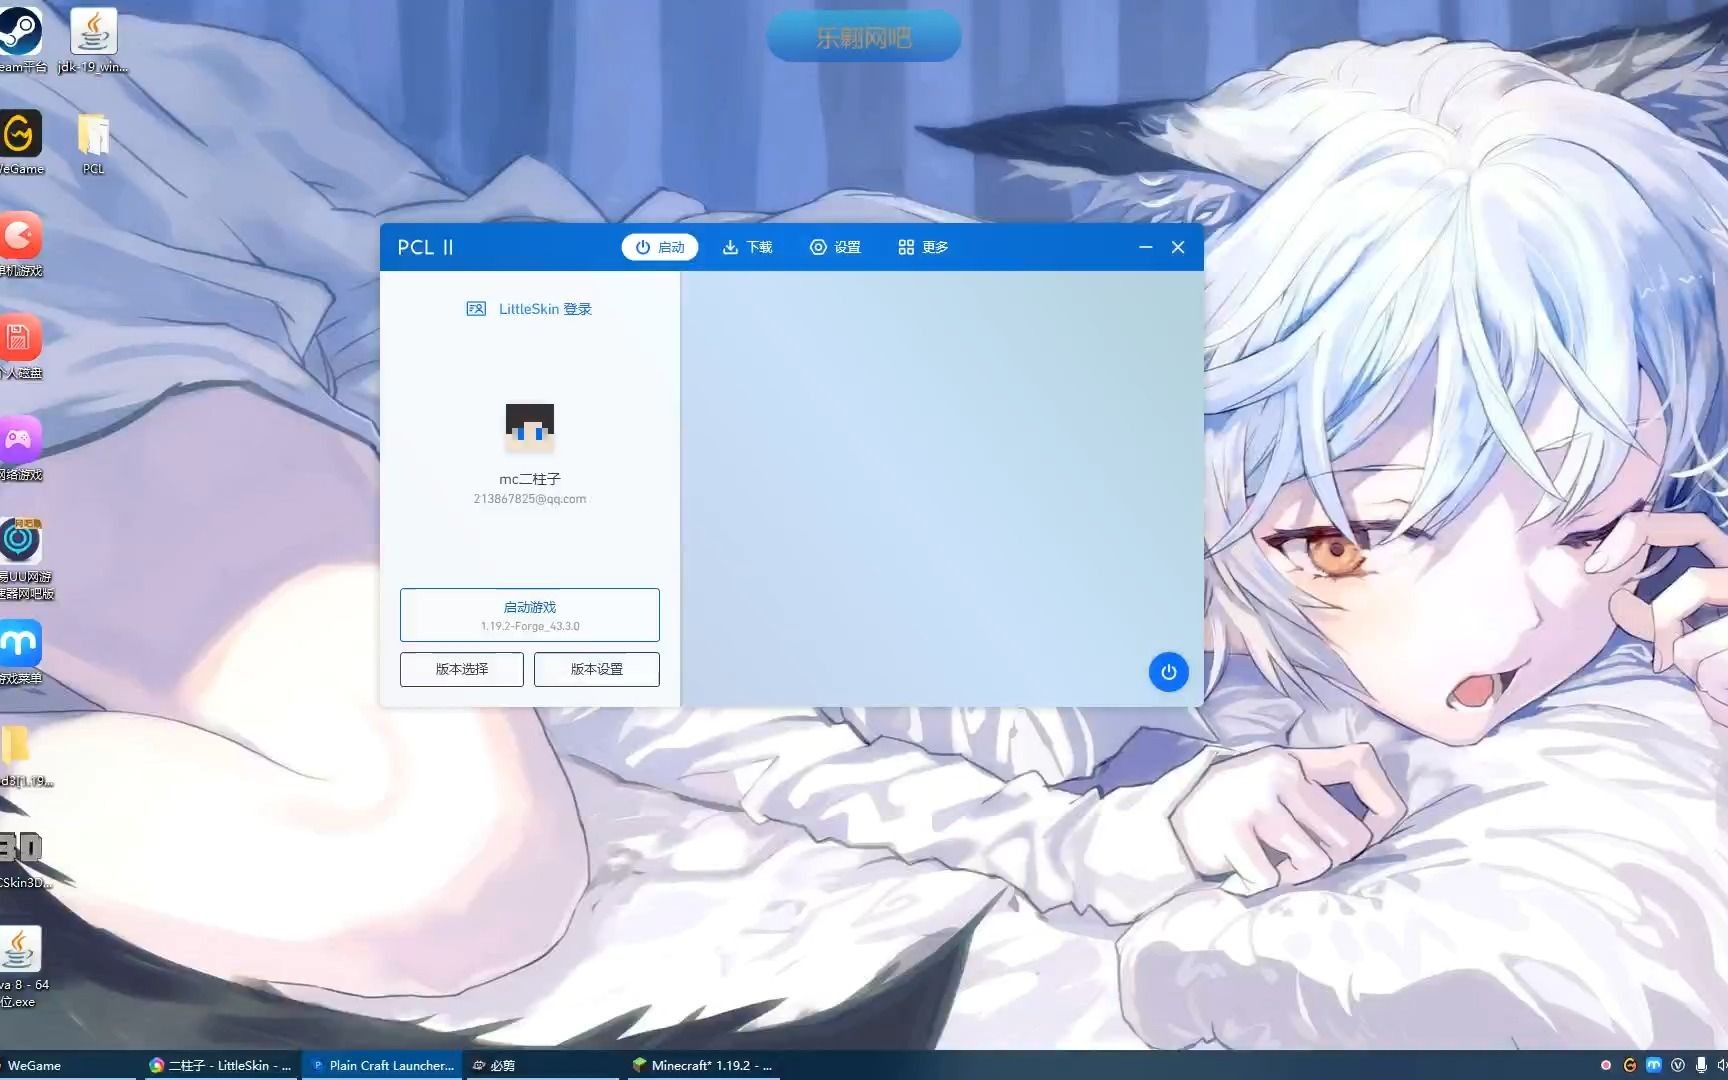Click the circled V tray icon
The image size is (1728, 1080).
(x=1678, y=1065)
